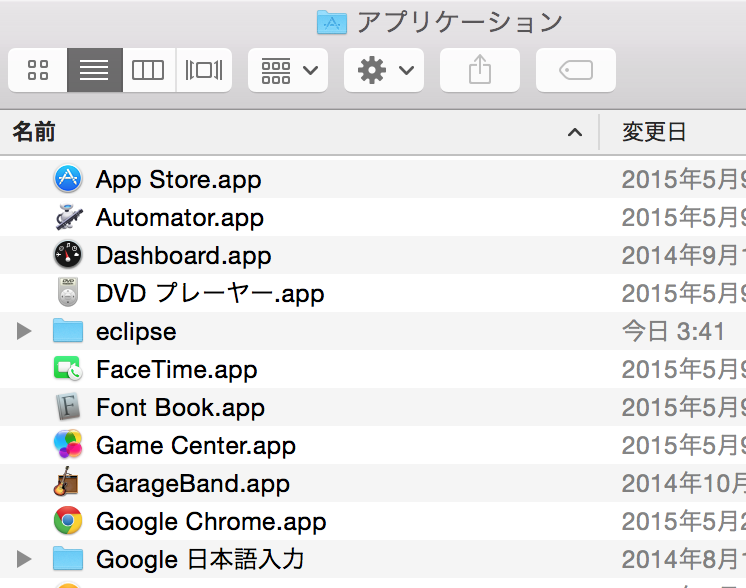Select list view mode

point(95,70)
